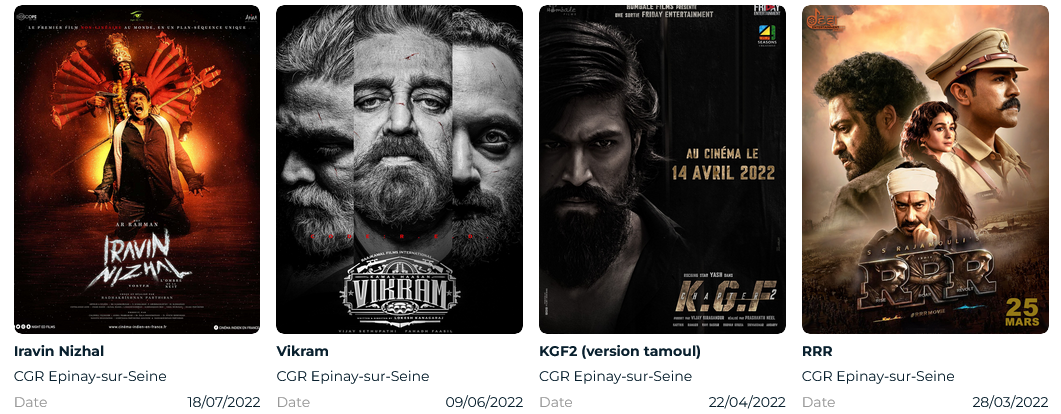Viewport: 1061px width, 414px height.
Task: Click the date 28/03/2022
Action: (x=1010, y=402)
